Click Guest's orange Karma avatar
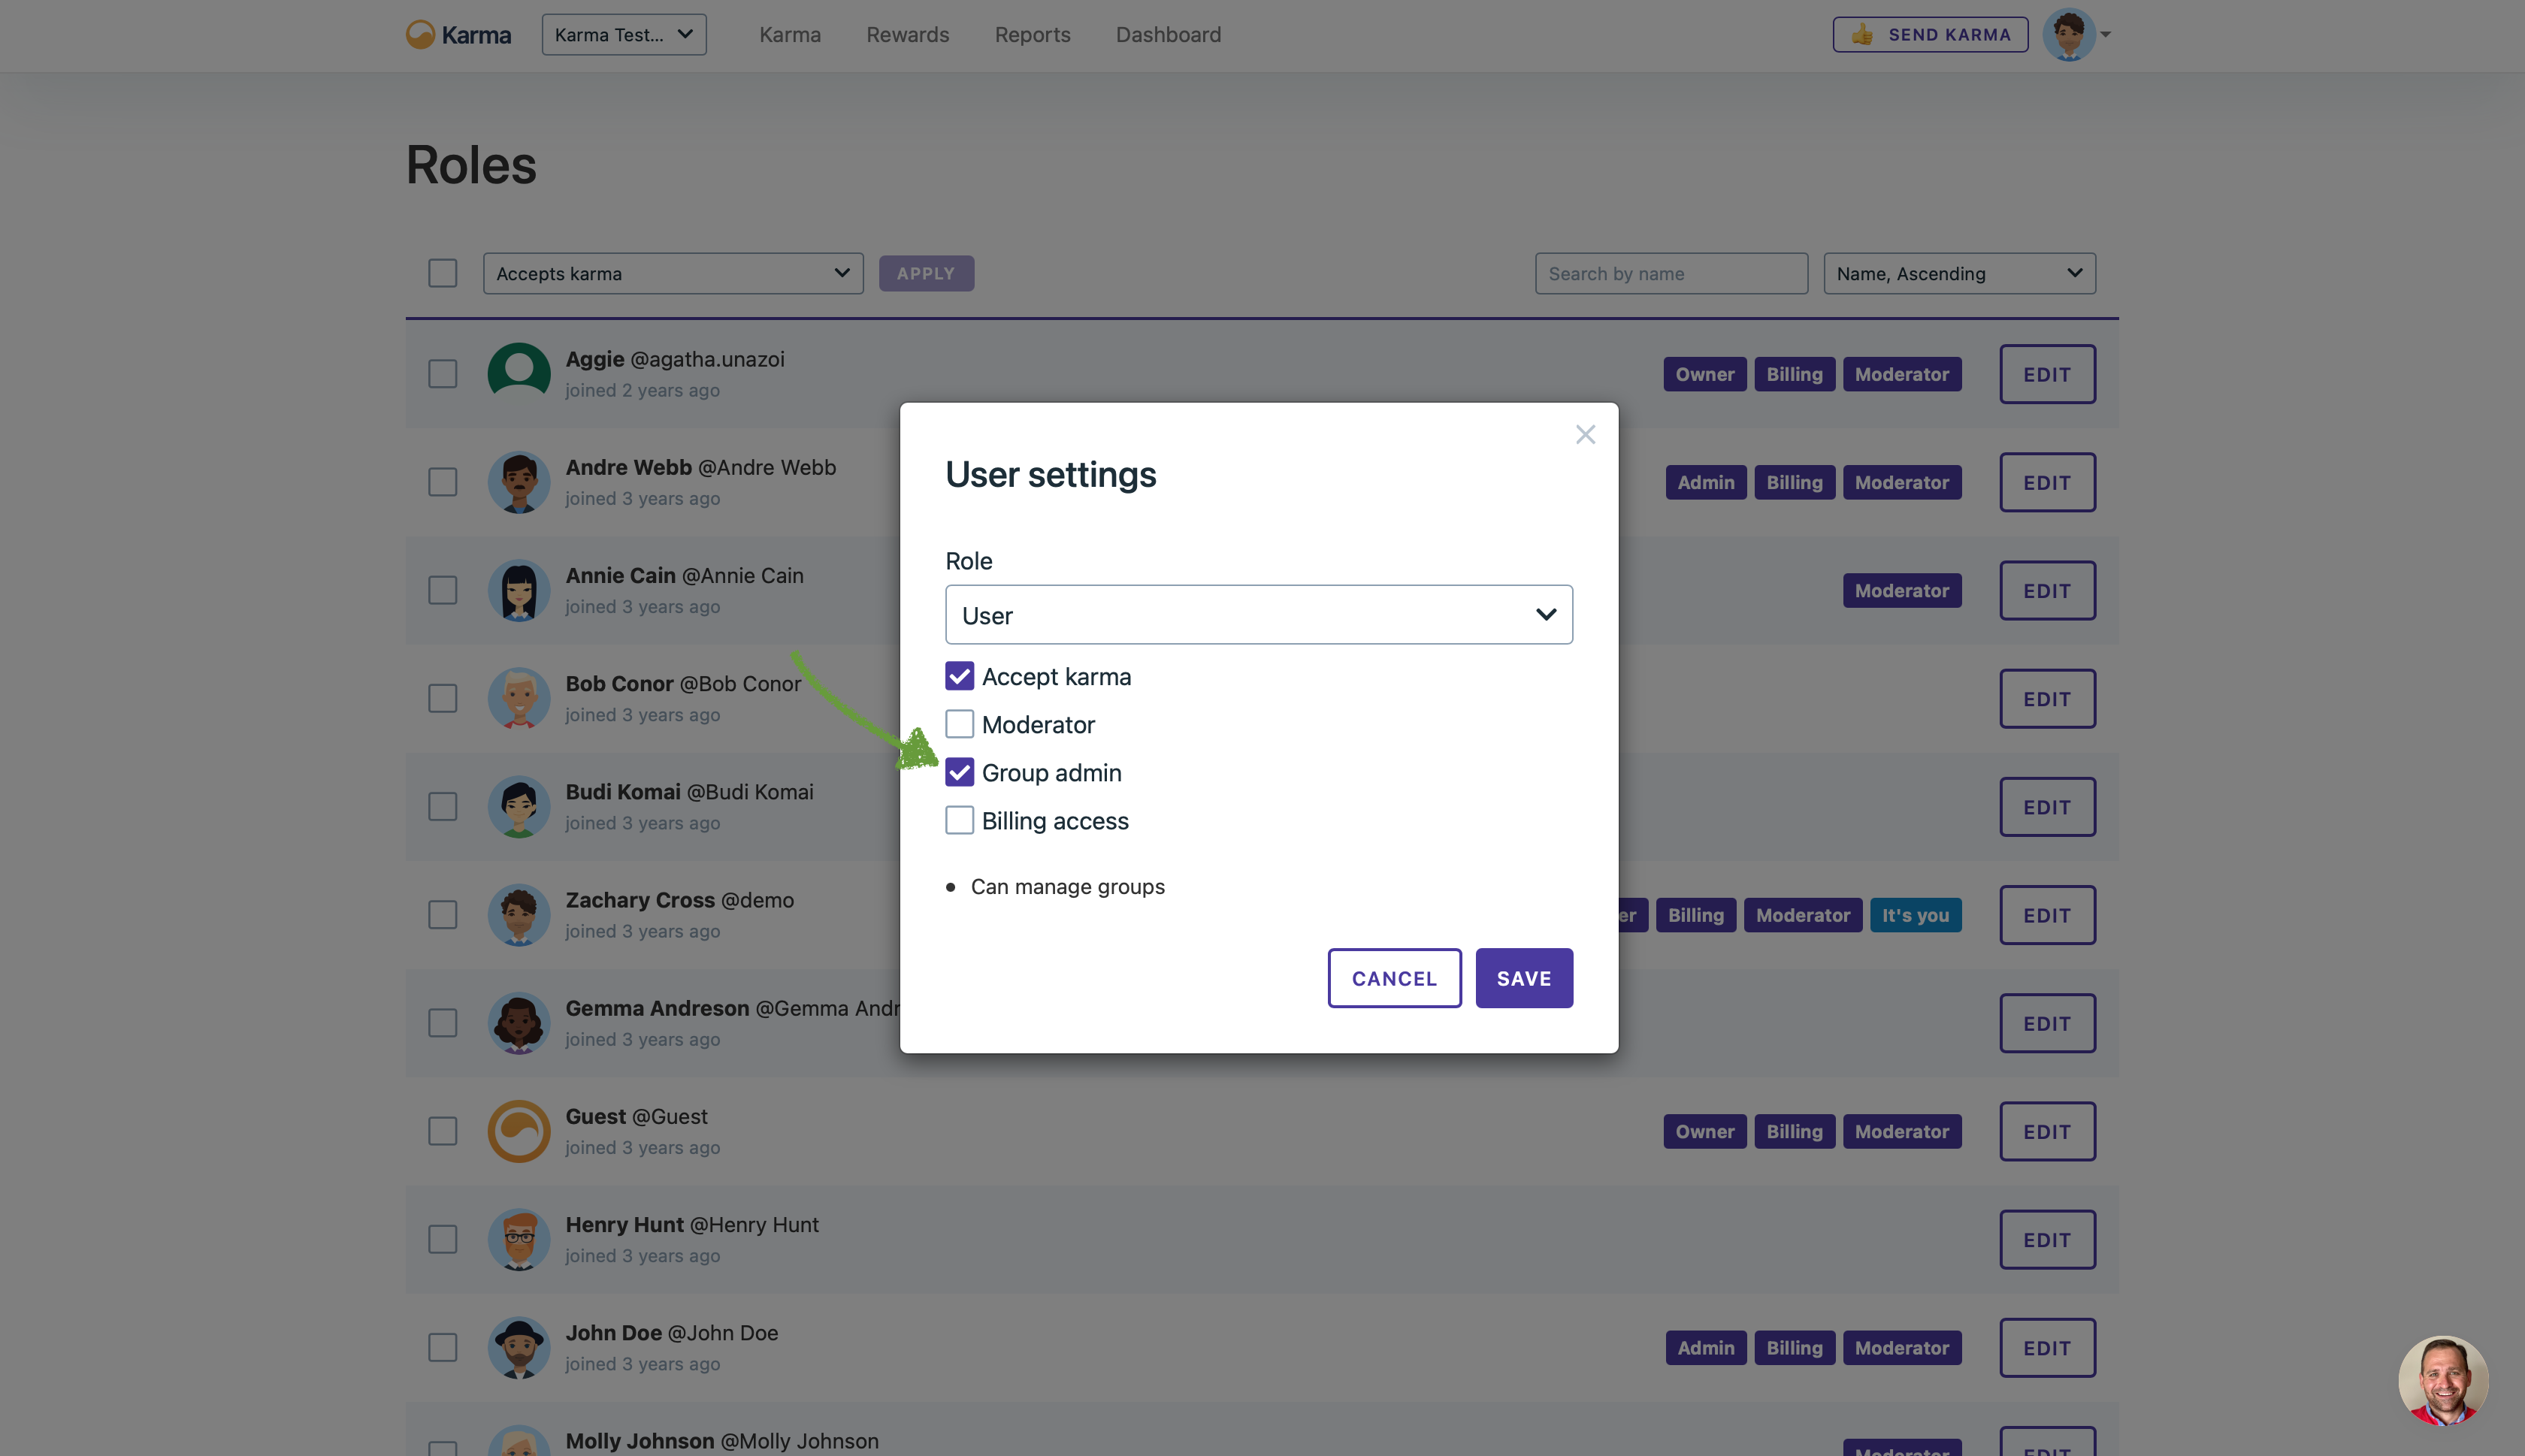 pos(518,1131)
